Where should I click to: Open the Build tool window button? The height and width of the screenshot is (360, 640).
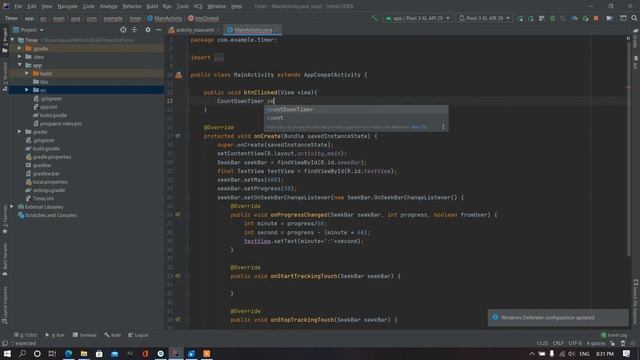click(x=112, y=335)
